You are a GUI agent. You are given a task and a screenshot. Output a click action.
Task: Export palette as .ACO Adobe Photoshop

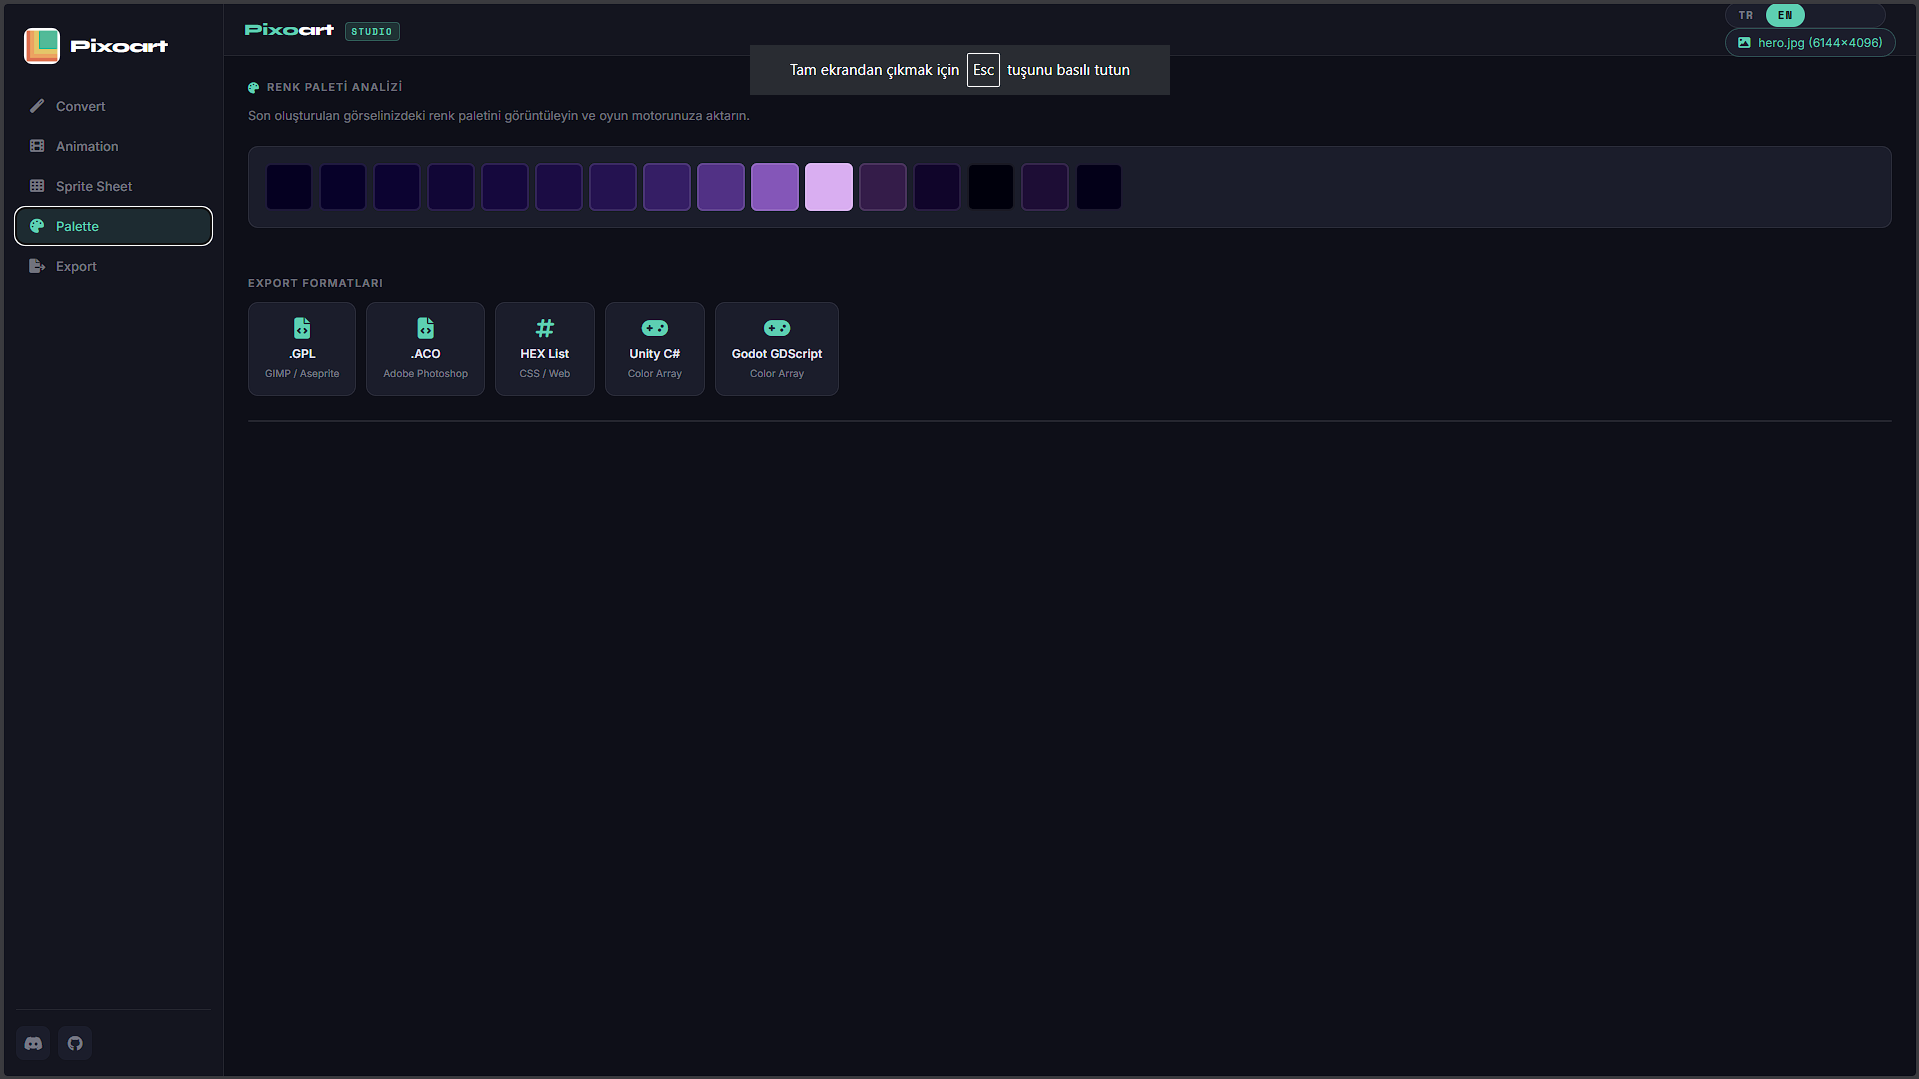[x=425, y=349]
